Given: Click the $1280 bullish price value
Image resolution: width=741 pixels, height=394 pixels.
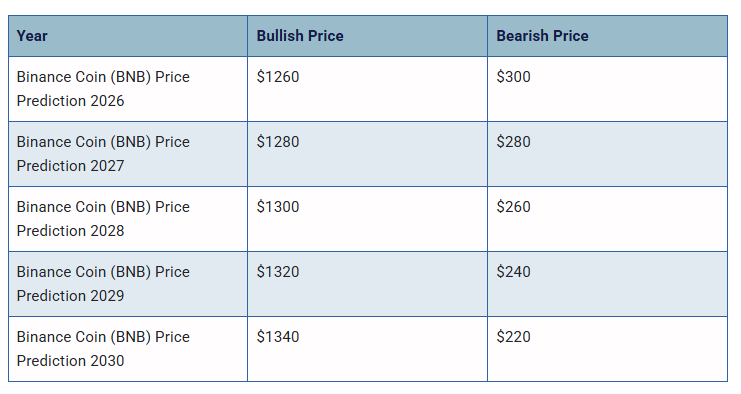Looking at the screenshot, I should pyautogui.click(x=278, y=142).
